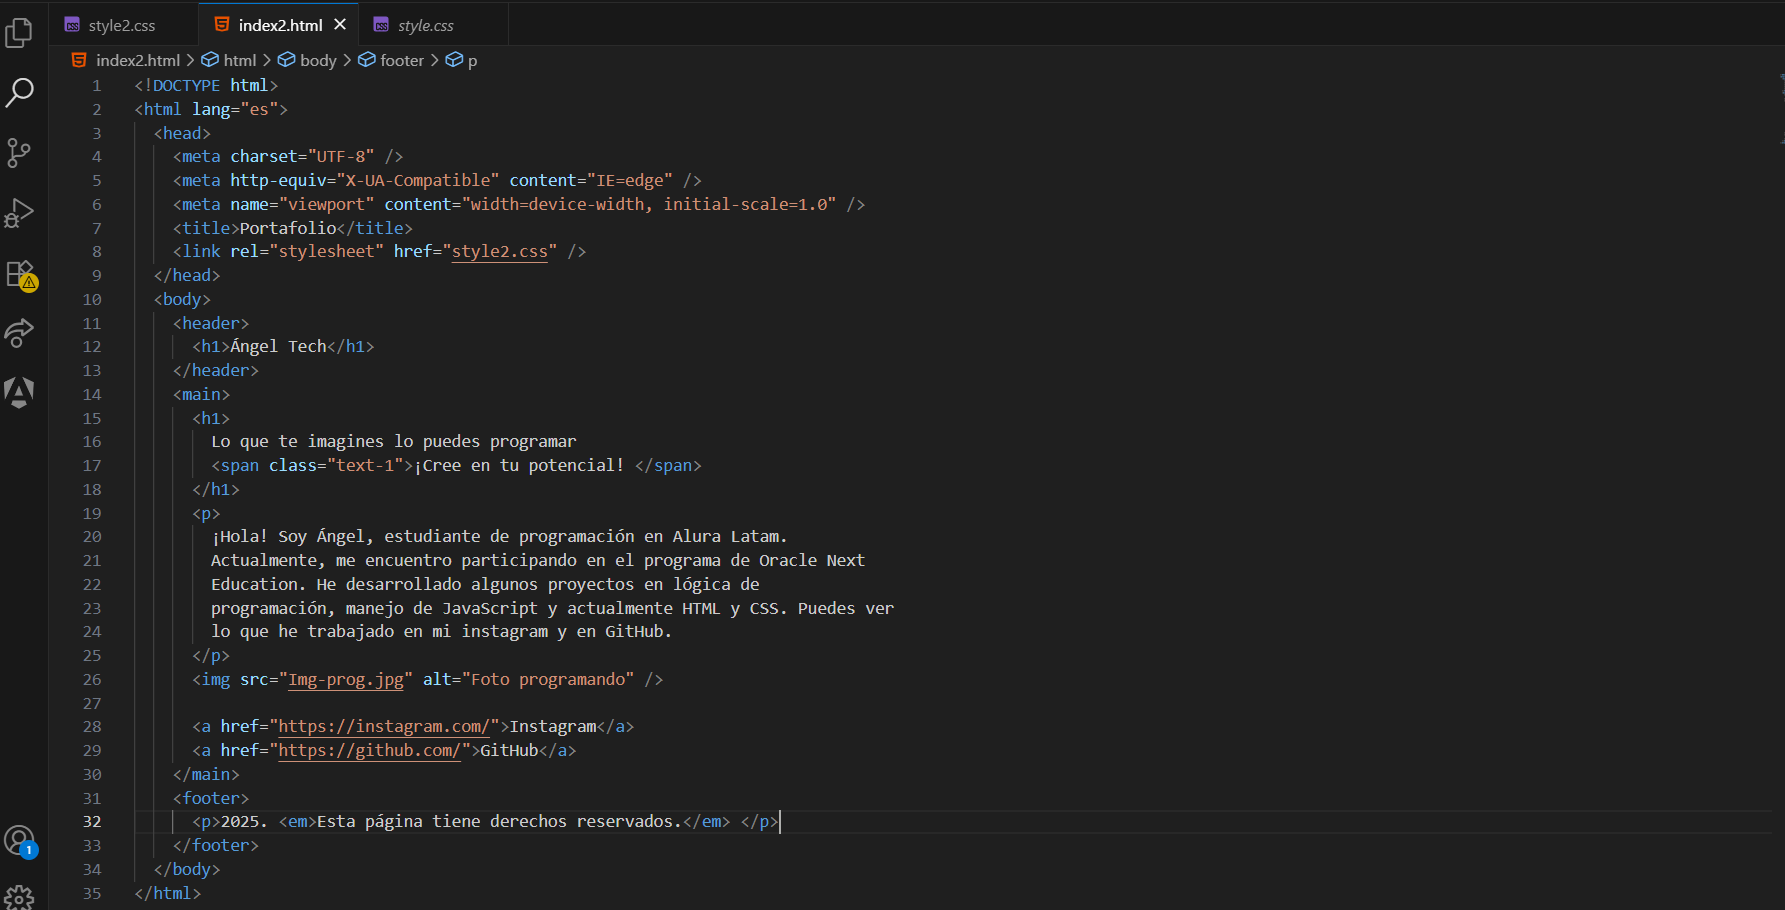Open the p breadcrumb segment
The height and width of the screenshot is (910, 1785).
pyautogui.click(x=472, y=61)
